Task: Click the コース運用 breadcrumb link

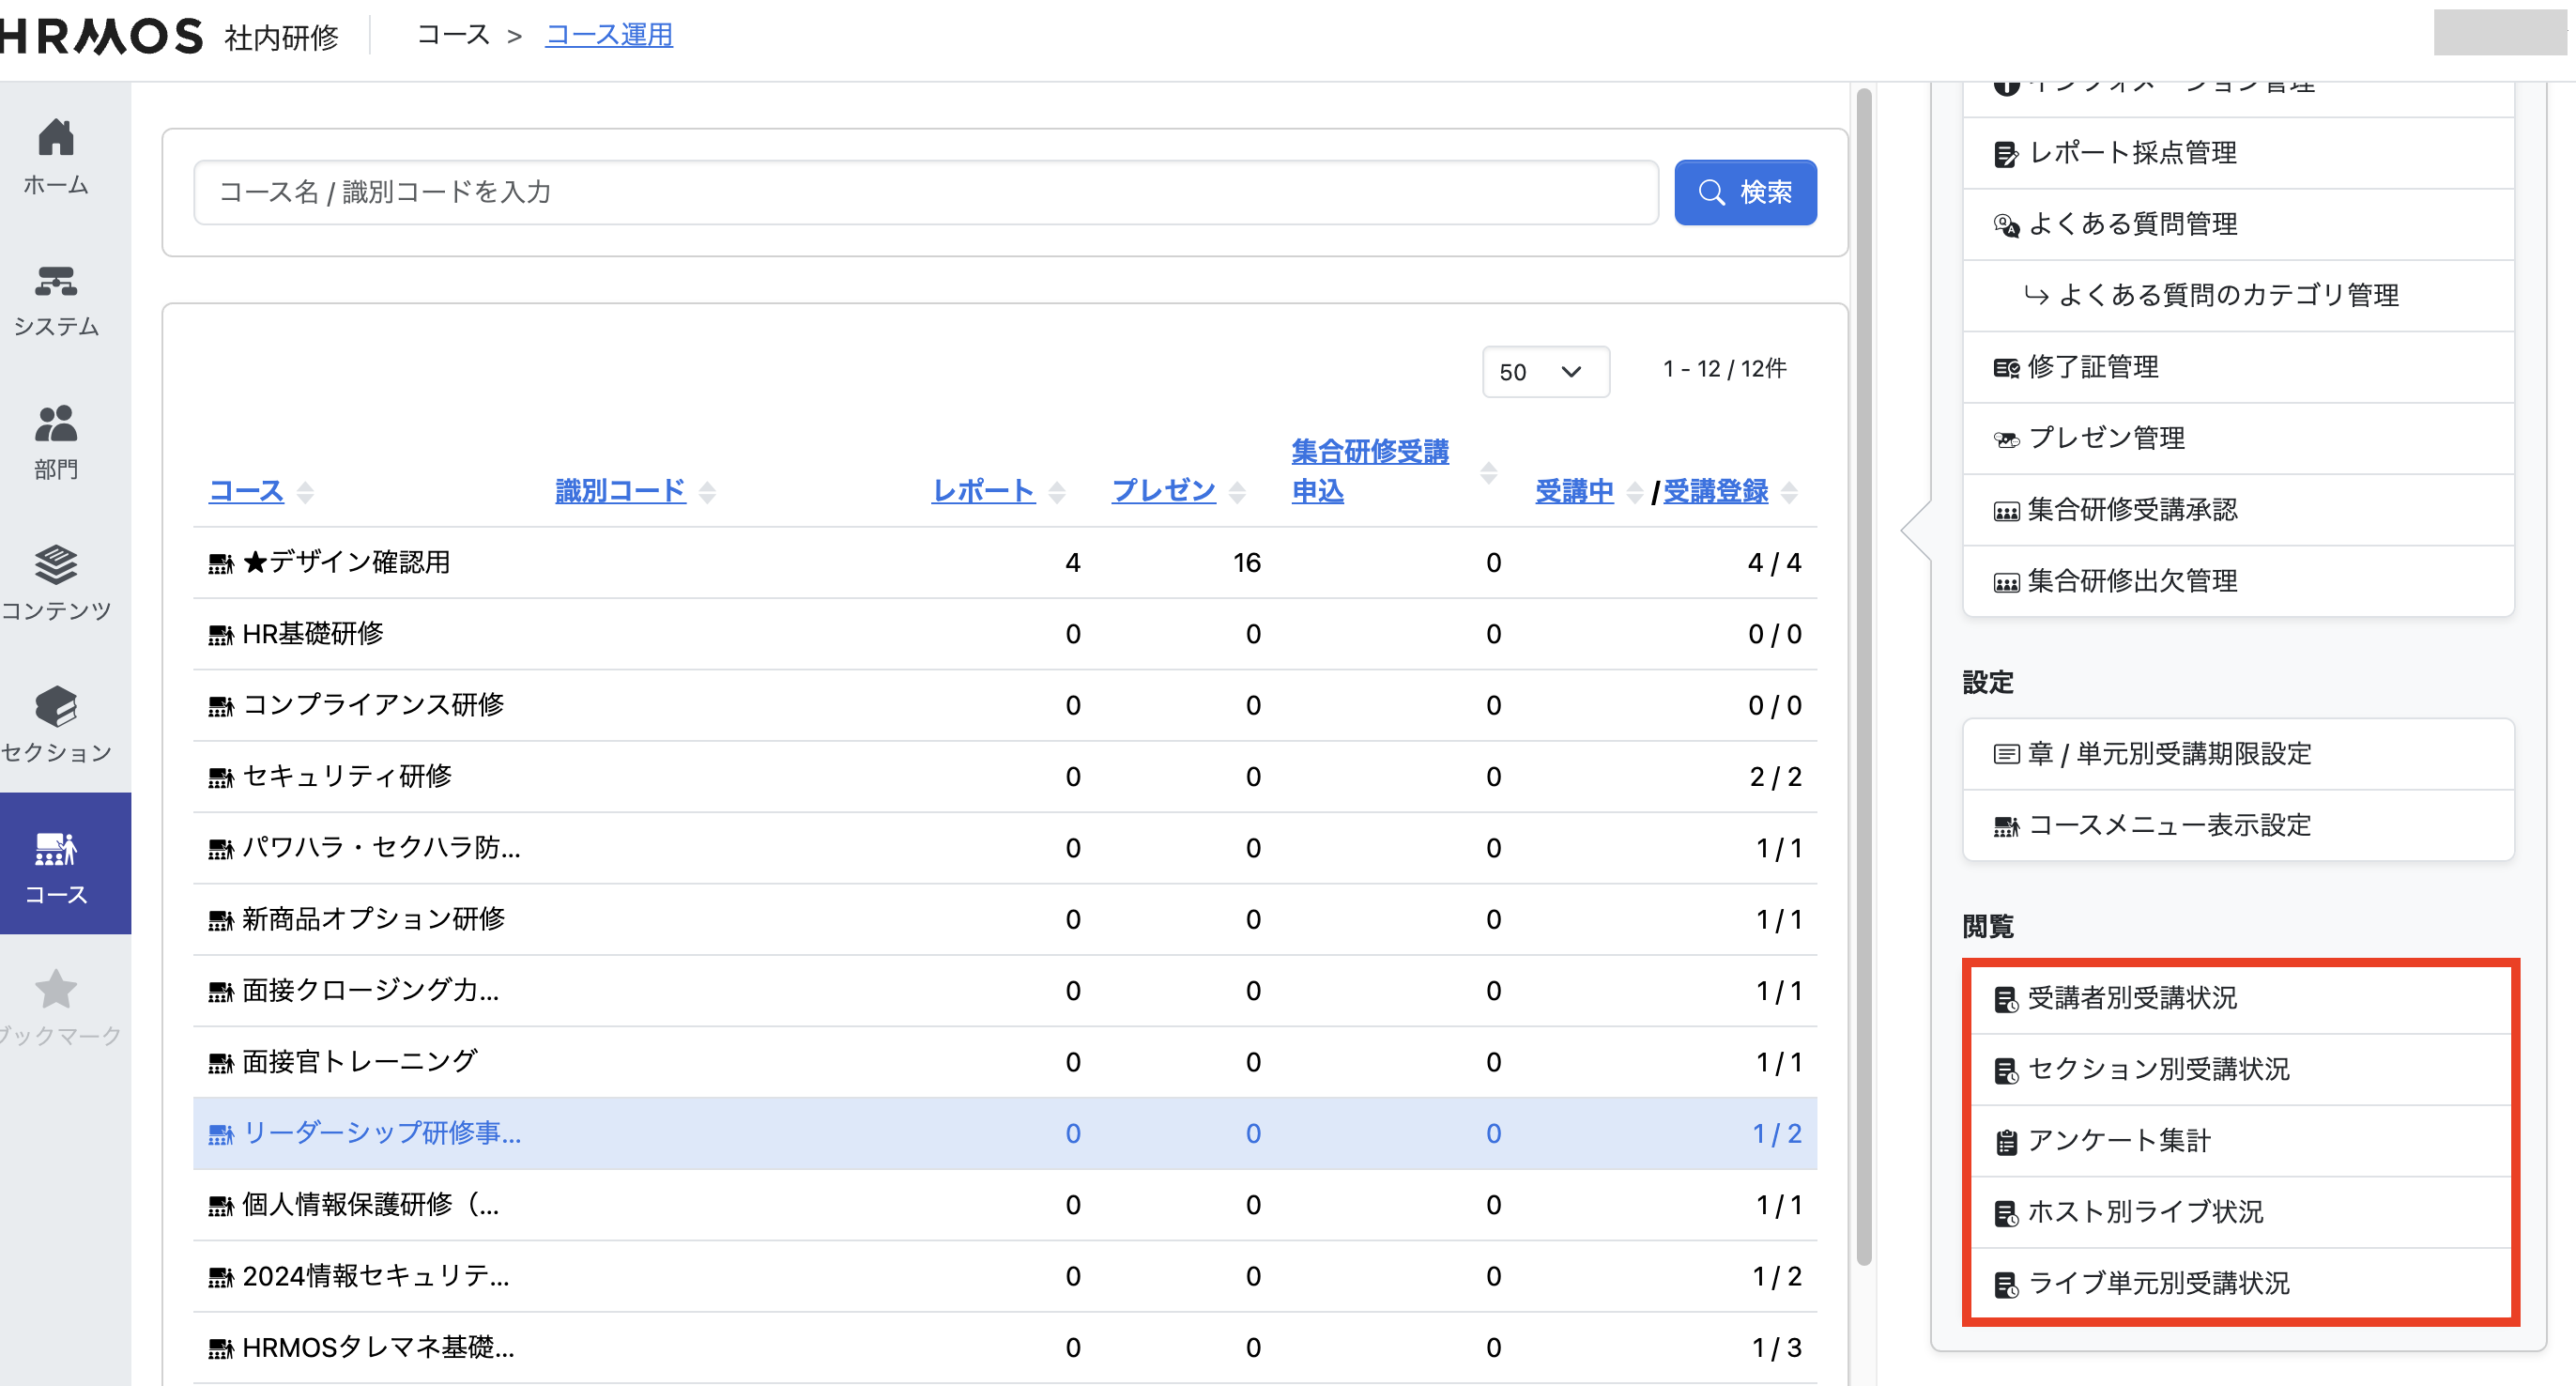Action: tap(608, 35)
